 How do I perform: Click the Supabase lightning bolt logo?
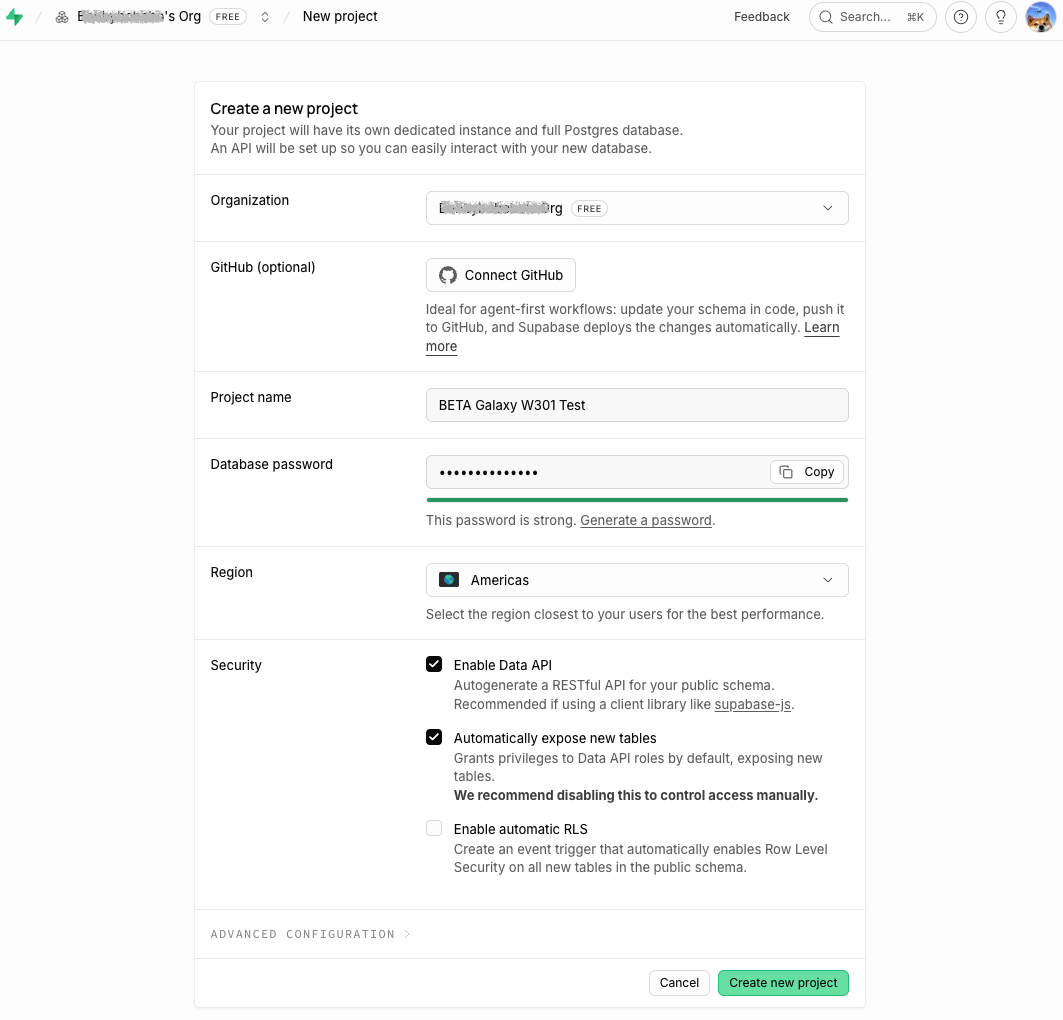(14, 17)
